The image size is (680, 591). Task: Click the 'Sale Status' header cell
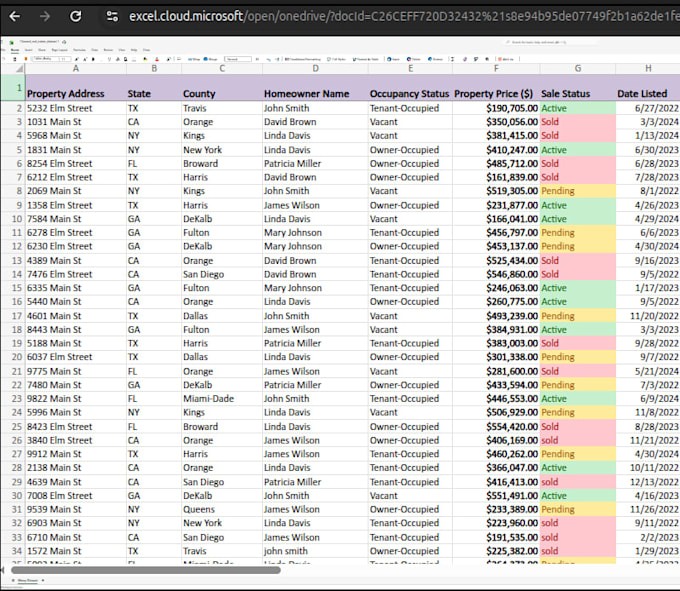coord(578,88)
